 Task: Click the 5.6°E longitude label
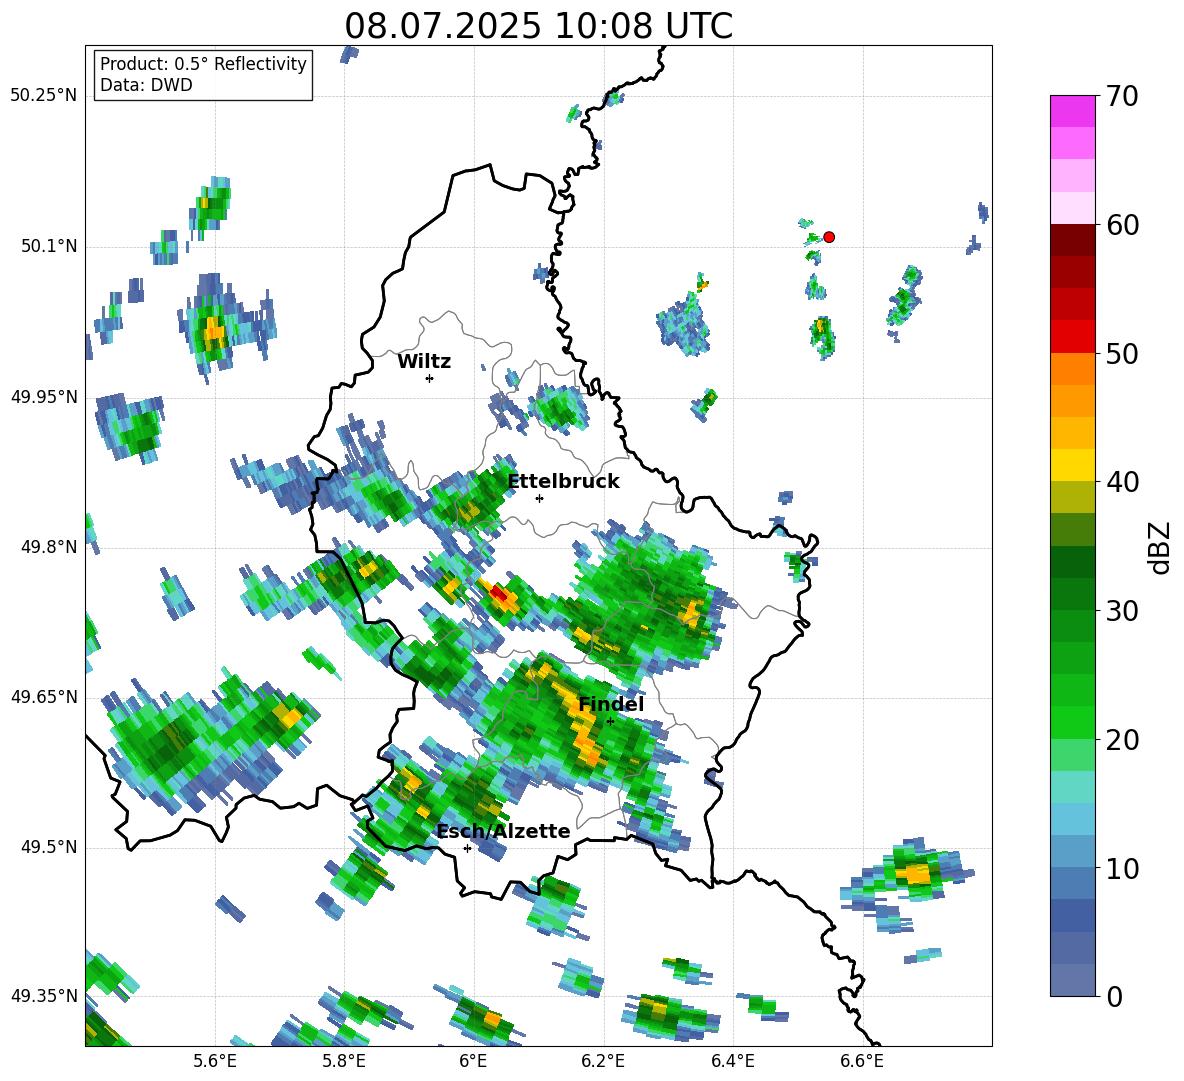[x=215, y=1062]
